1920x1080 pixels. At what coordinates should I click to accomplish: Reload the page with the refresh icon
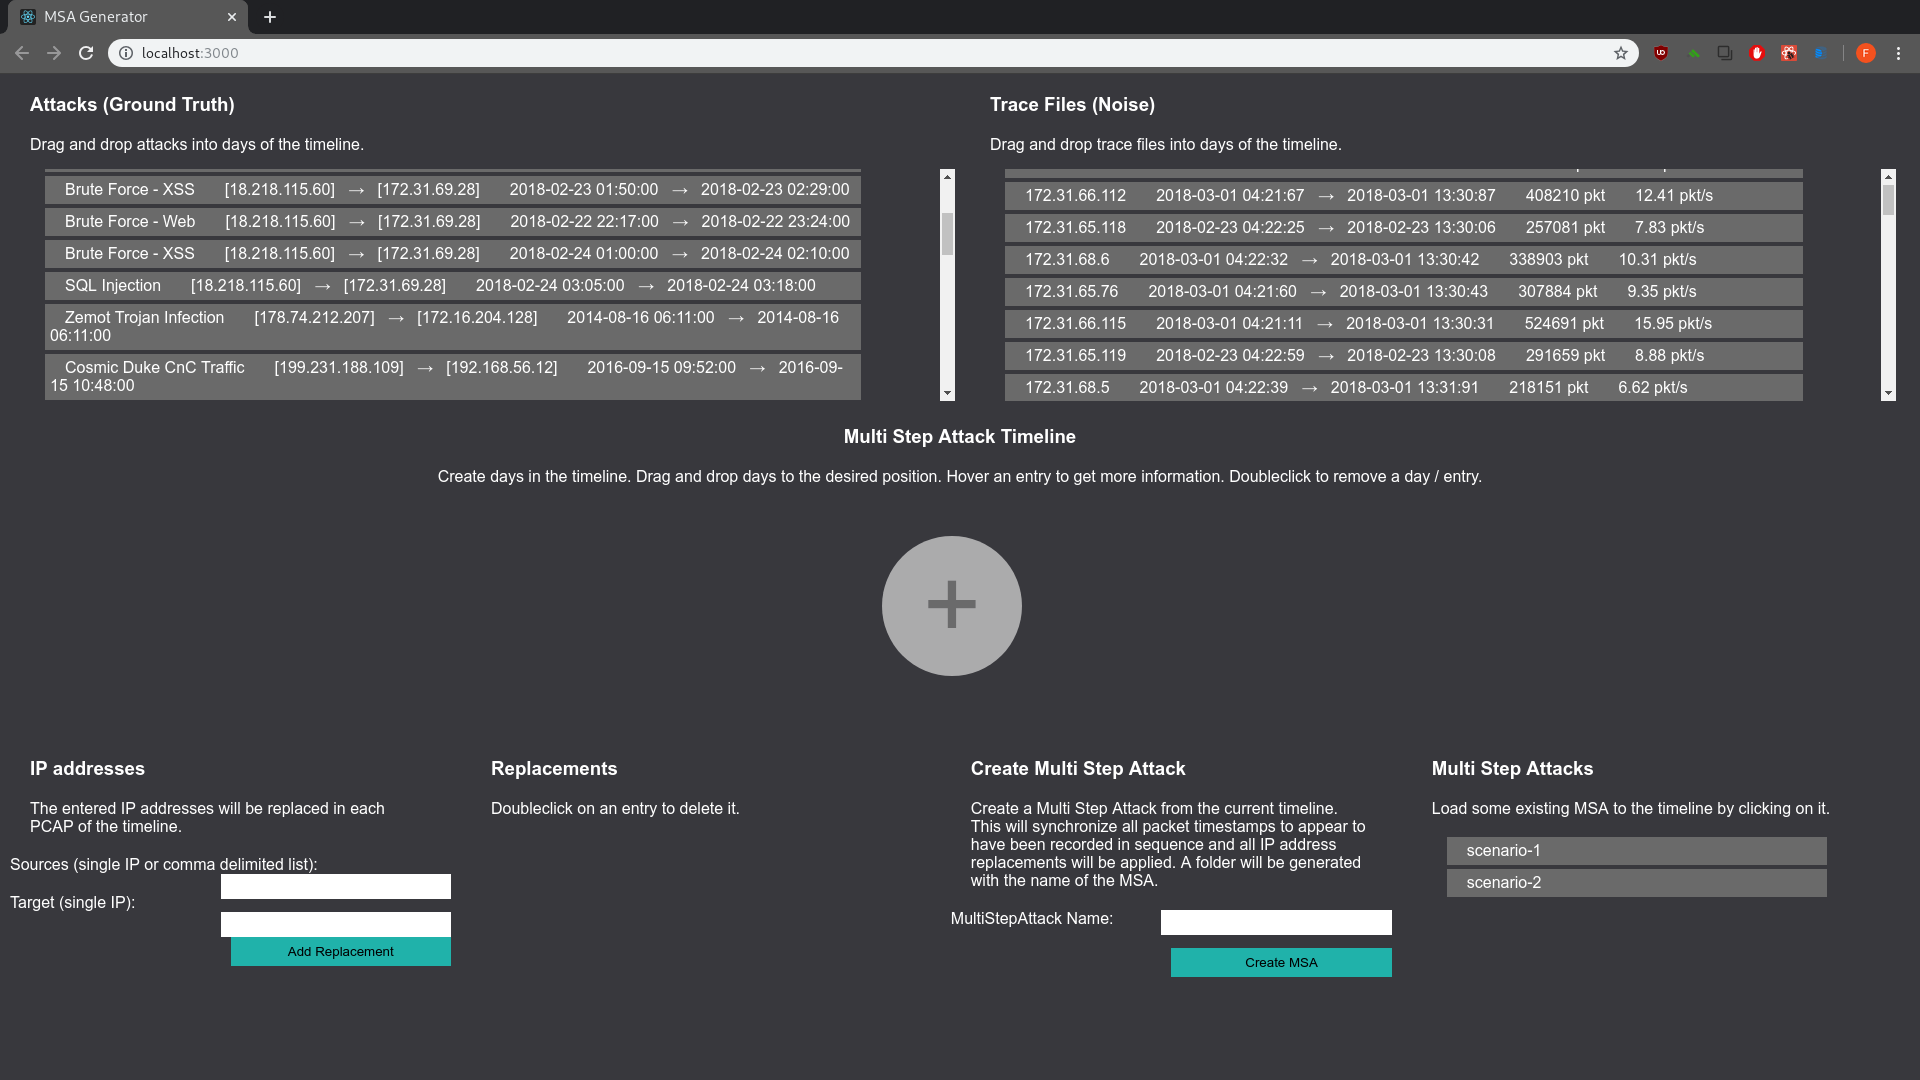coord(86,53)
